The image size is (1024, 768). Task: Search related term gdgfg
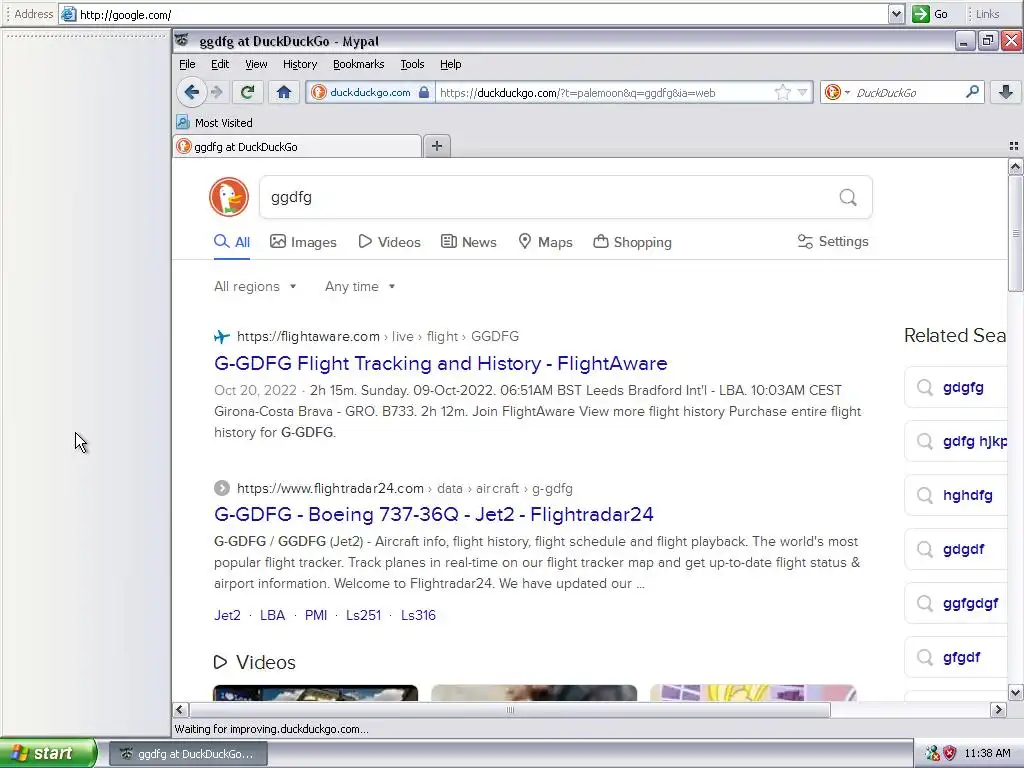pos(956,387)
